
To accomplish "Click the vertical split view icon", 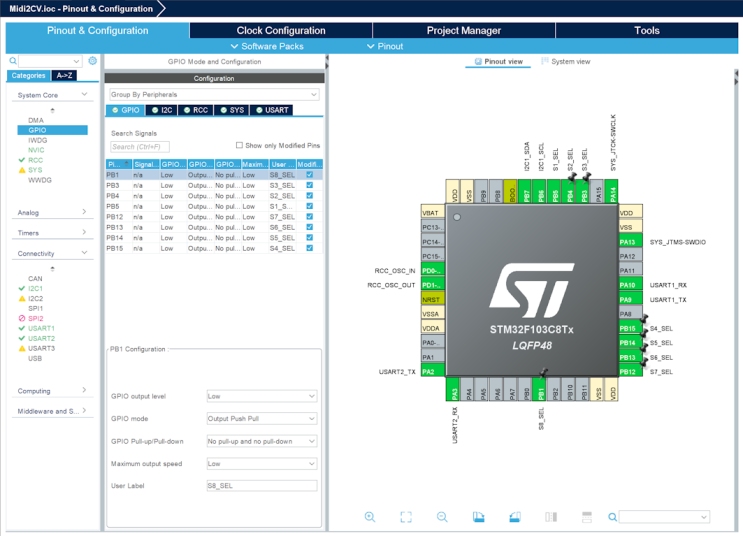I will pos(551,517).
